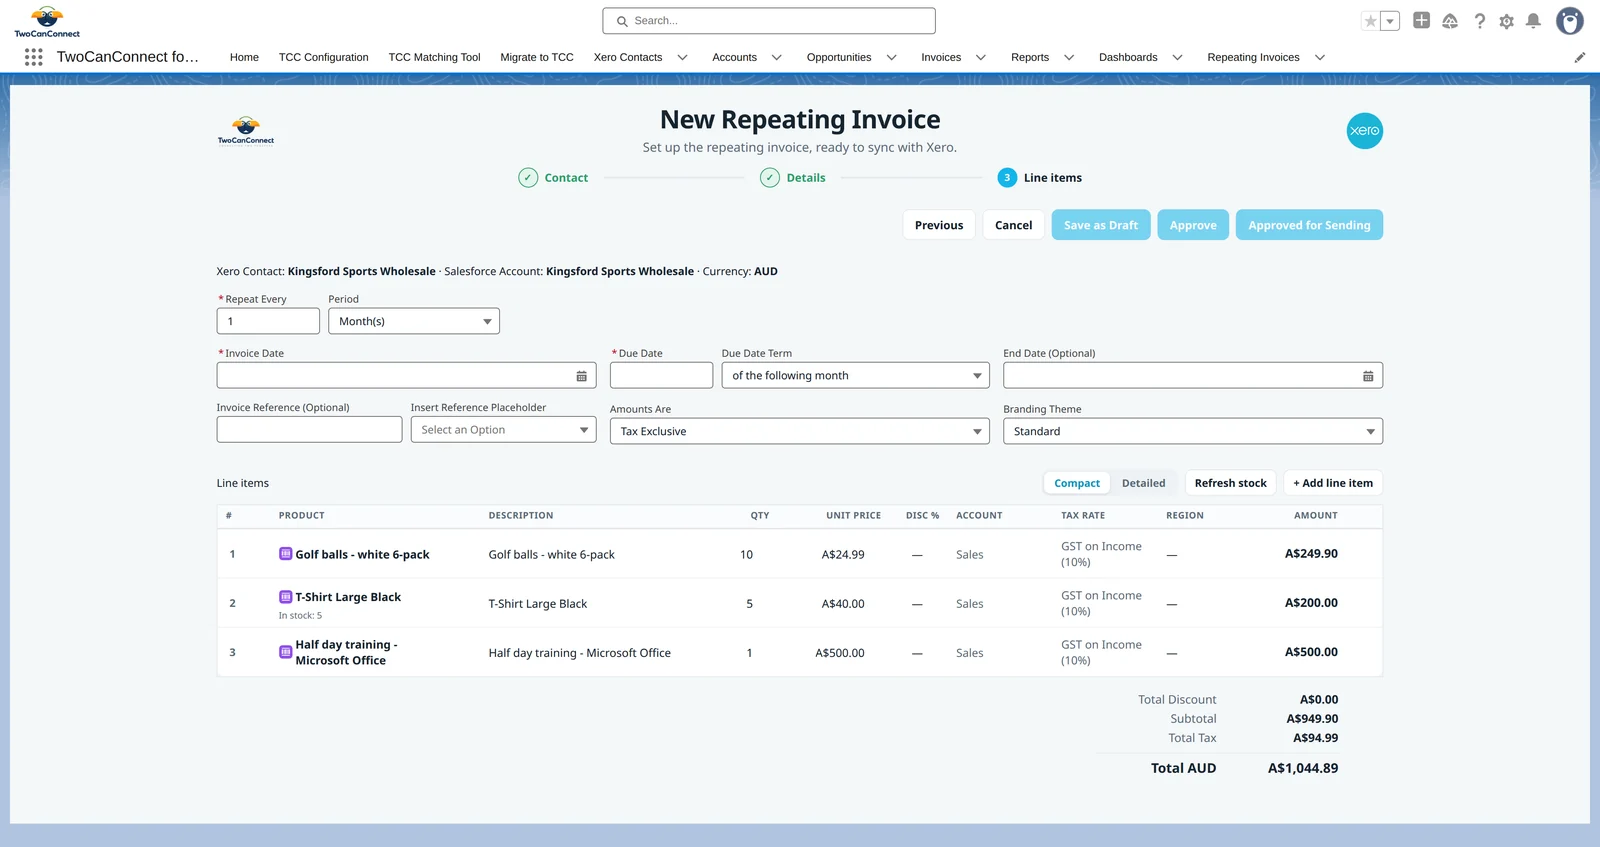Open the Period dropdown showing Month(s)
1600x847 pixels.
(x=414, y=321)
